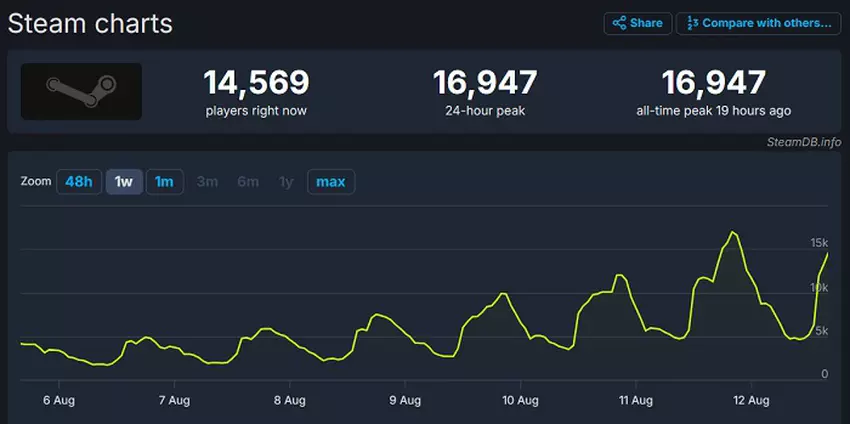Click the Steam charts heading
This screenshot has height=424, width=850.
pyautogui.click(x=90, y=23)
